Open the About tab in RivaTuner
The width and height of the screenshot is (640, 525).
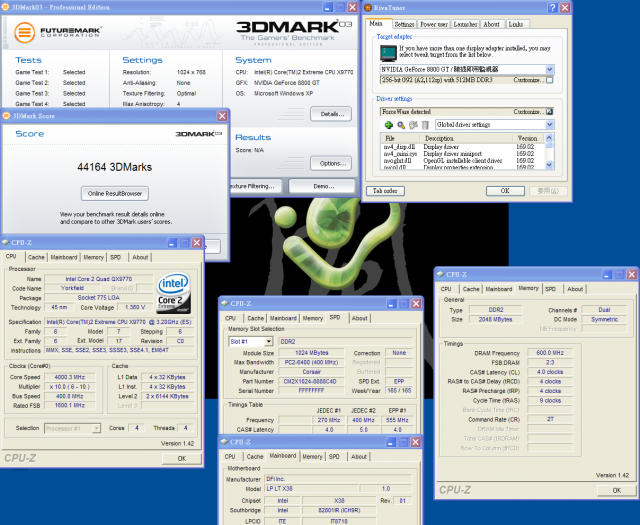[x=492, y=24]
